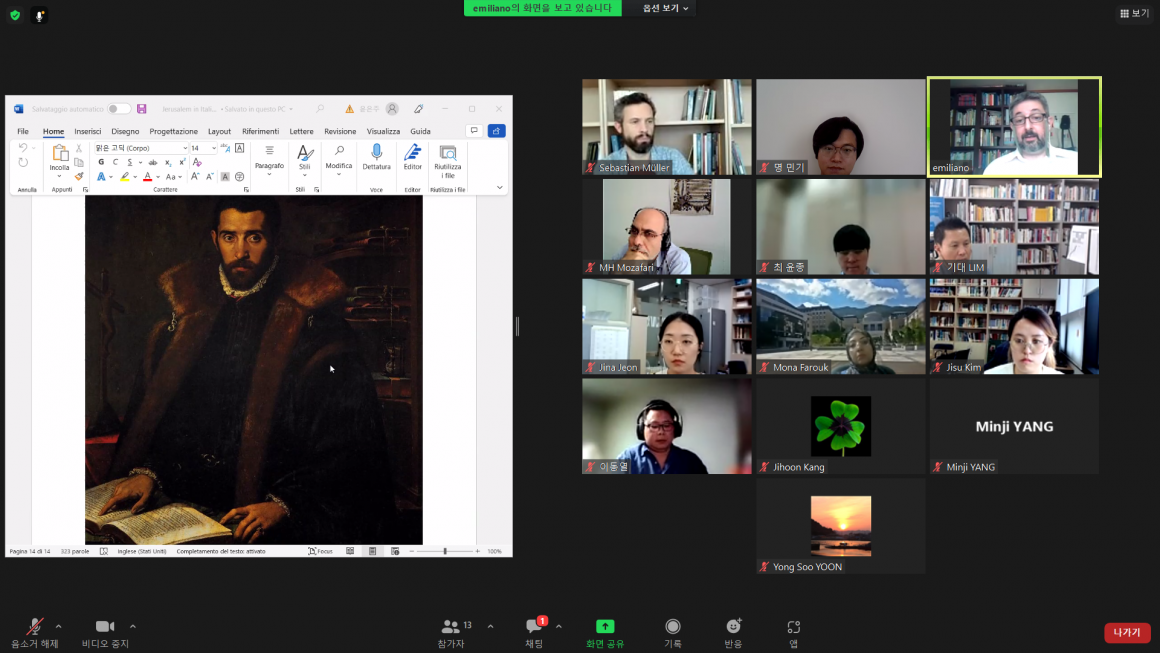Toggle Salvataggio automatico switch
The image size is (1160, 653).
coord(118,109)
